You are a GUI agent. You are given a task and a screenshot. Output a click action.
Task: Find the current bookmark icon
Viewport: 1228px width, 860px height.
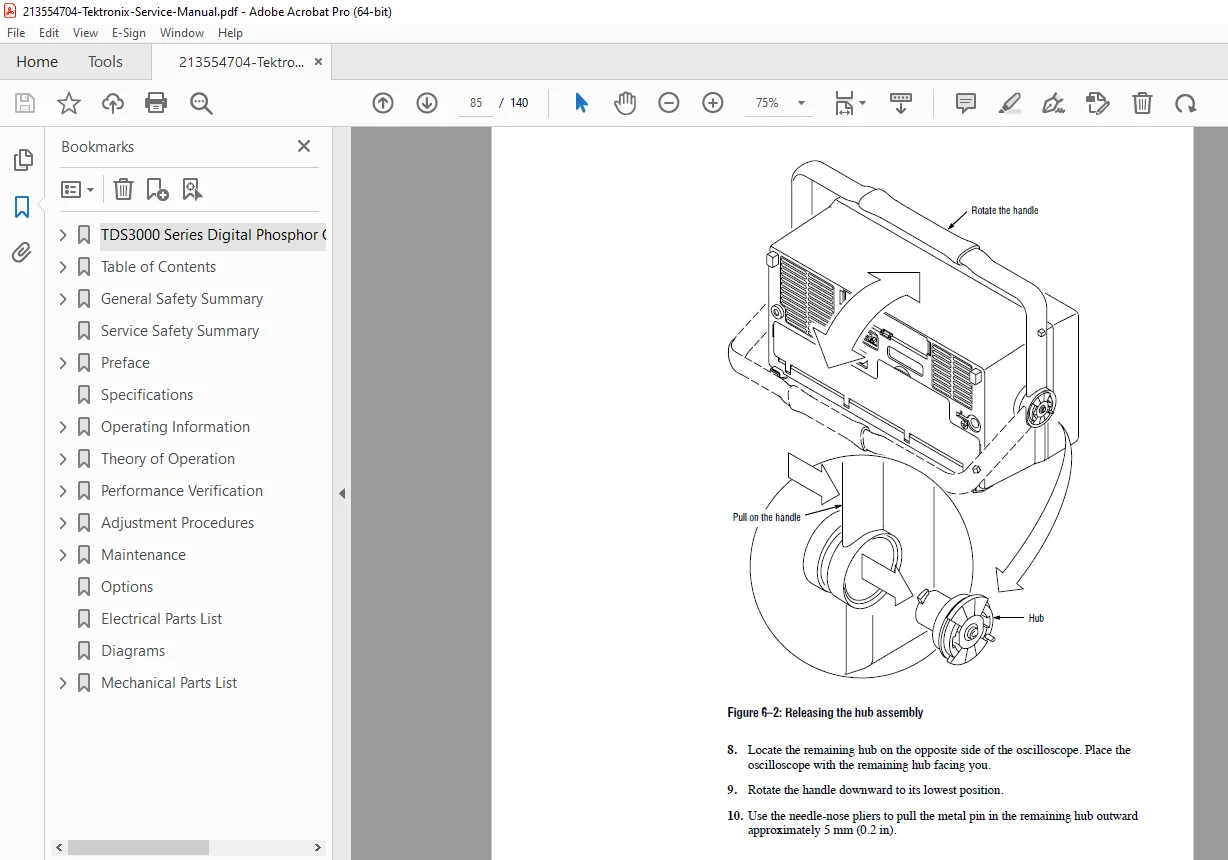point(192,189)
